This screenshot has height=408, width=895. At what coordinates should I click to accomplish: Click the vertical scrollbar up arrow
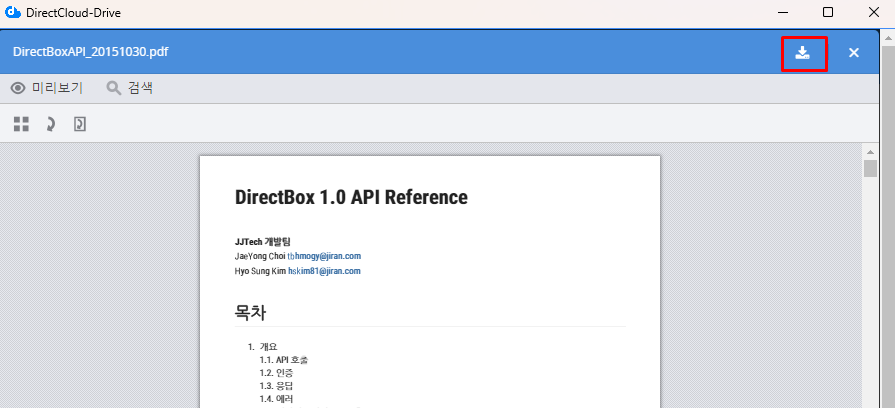pyautogui.click(x=870, y=151)
